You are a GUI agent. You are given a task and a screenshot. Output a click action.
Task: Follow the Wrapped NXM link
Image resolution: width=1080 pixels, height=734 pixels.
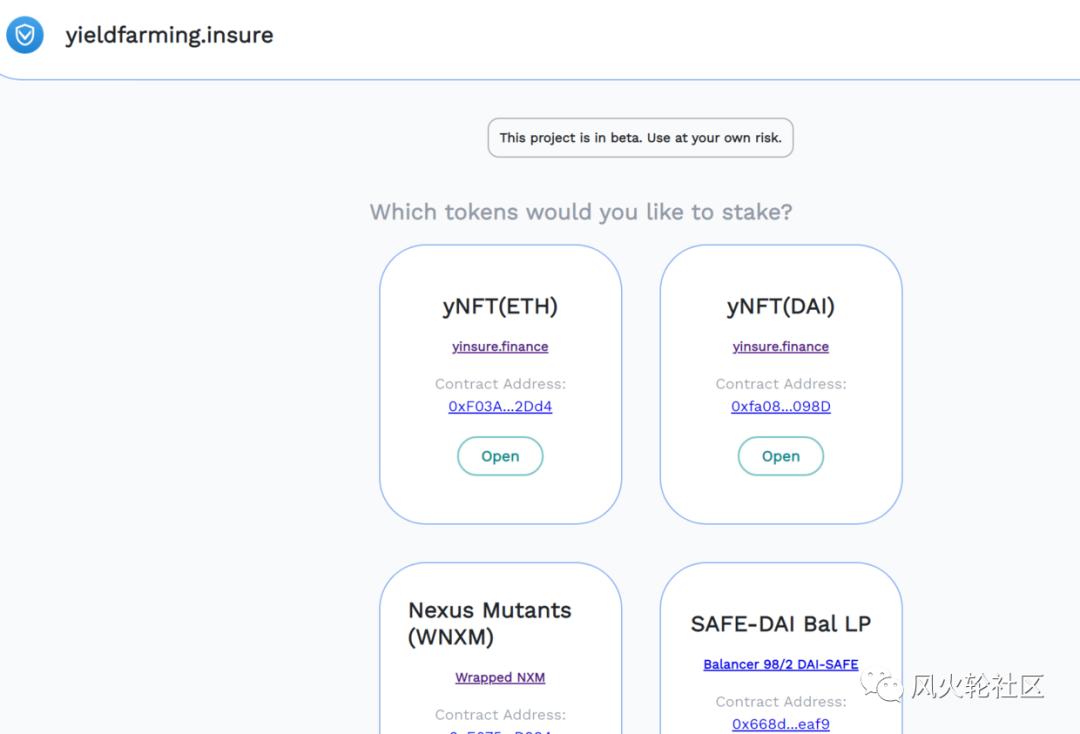tap(500, 678)
